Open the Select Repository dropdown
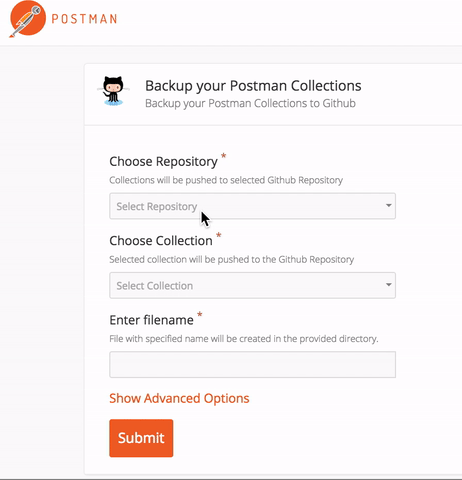Image resolution: width=462 pixels, height=480 pixels. [252, 206]
